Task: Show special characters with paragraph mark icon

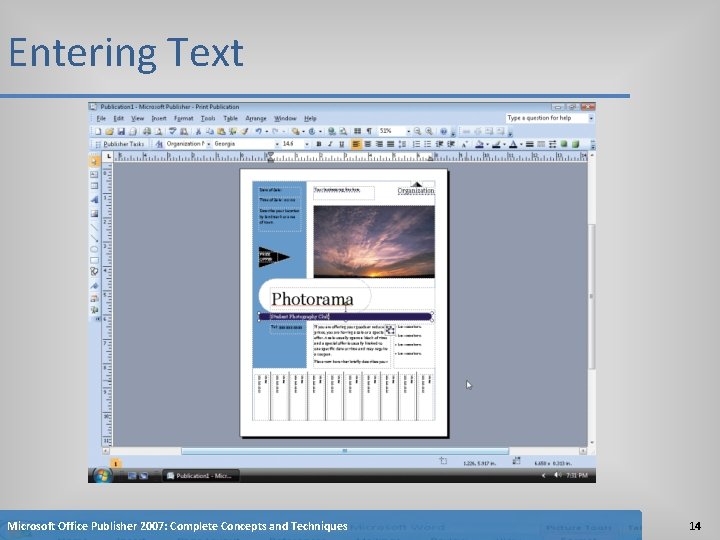Action: pyautogui.click(x=369, y=131)
